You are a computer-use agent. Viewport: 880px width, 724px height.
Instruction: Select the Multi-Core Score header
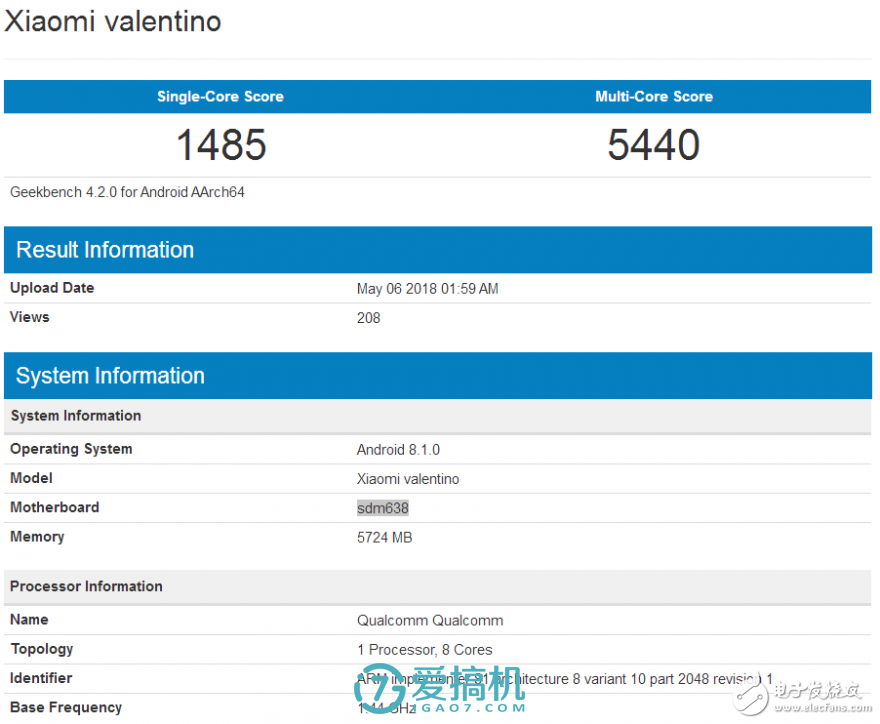(x=653, y=97)
